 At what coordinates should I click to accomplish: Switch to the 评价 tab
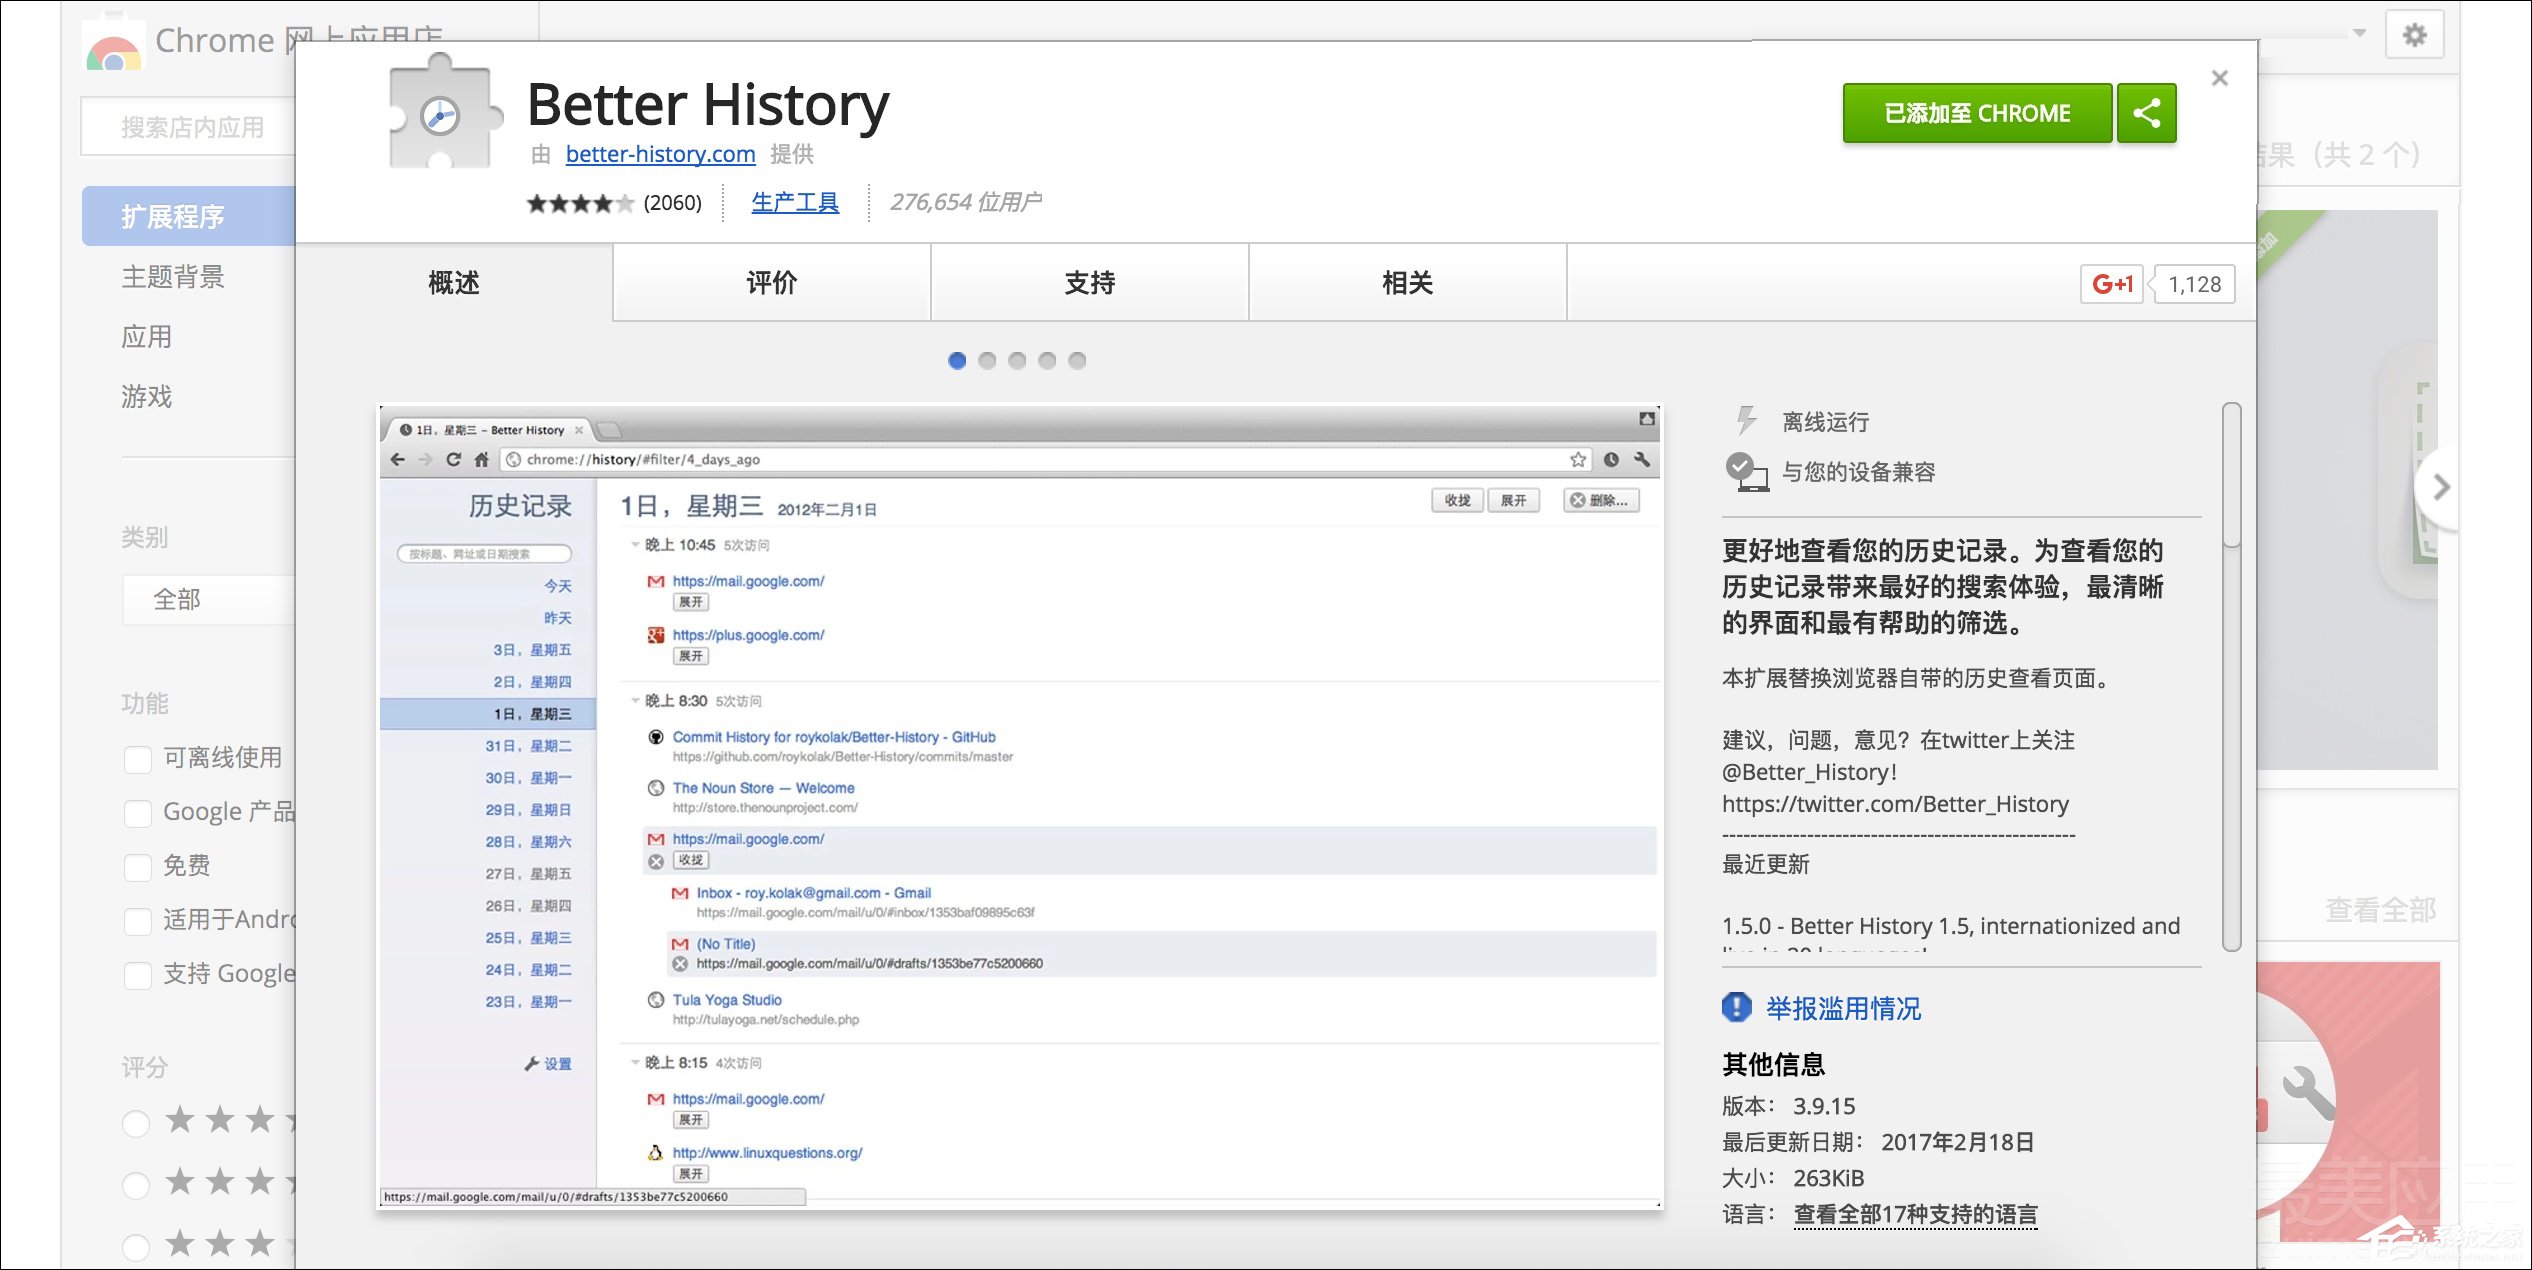[771, 283]
